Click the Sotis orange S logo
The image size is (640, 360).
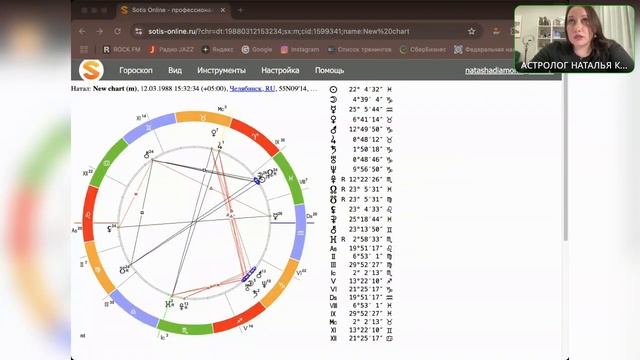91,70
